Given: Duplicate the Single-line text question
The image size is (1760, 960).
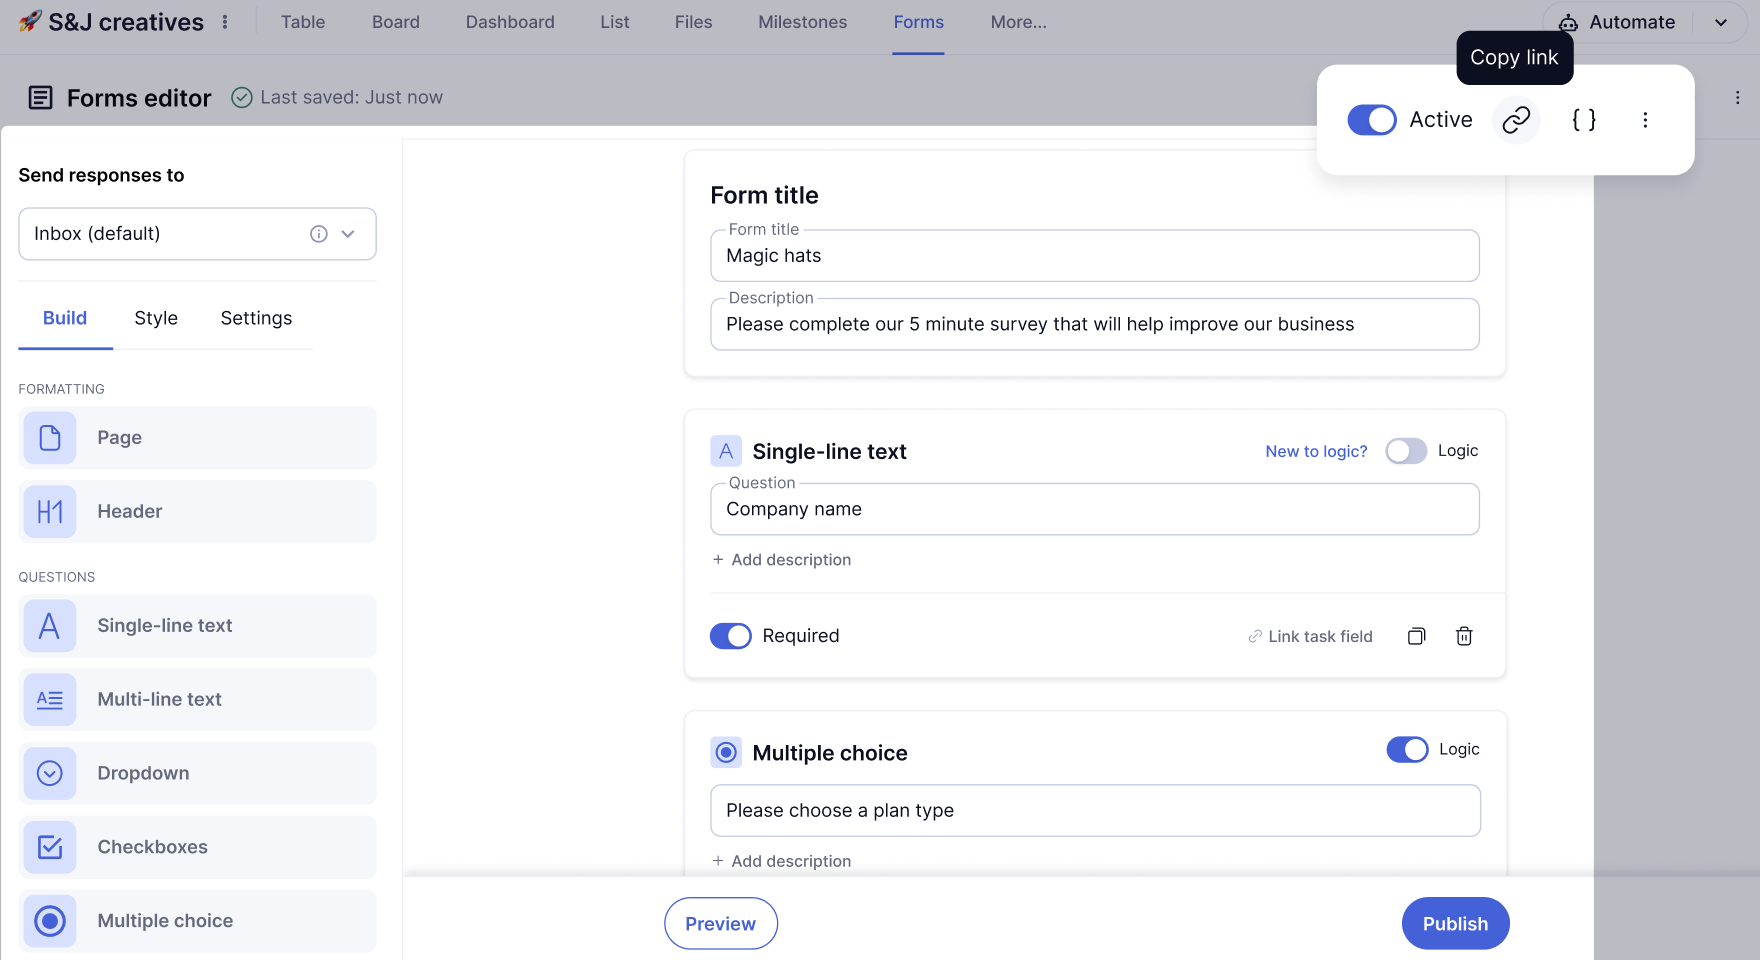Looking at the screenshot, I should pyautogui.click(x=1416, y=636).
